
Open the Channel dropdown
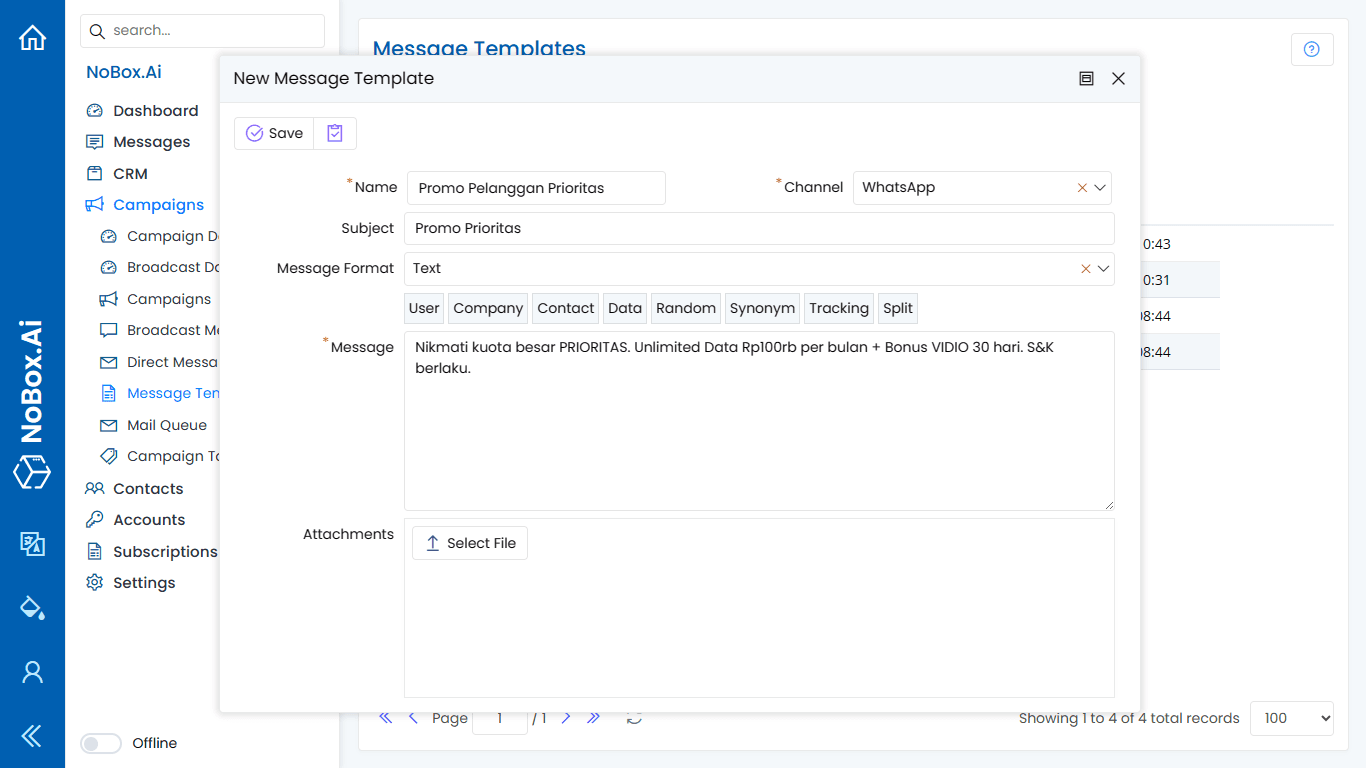(x=1100, y=187)
